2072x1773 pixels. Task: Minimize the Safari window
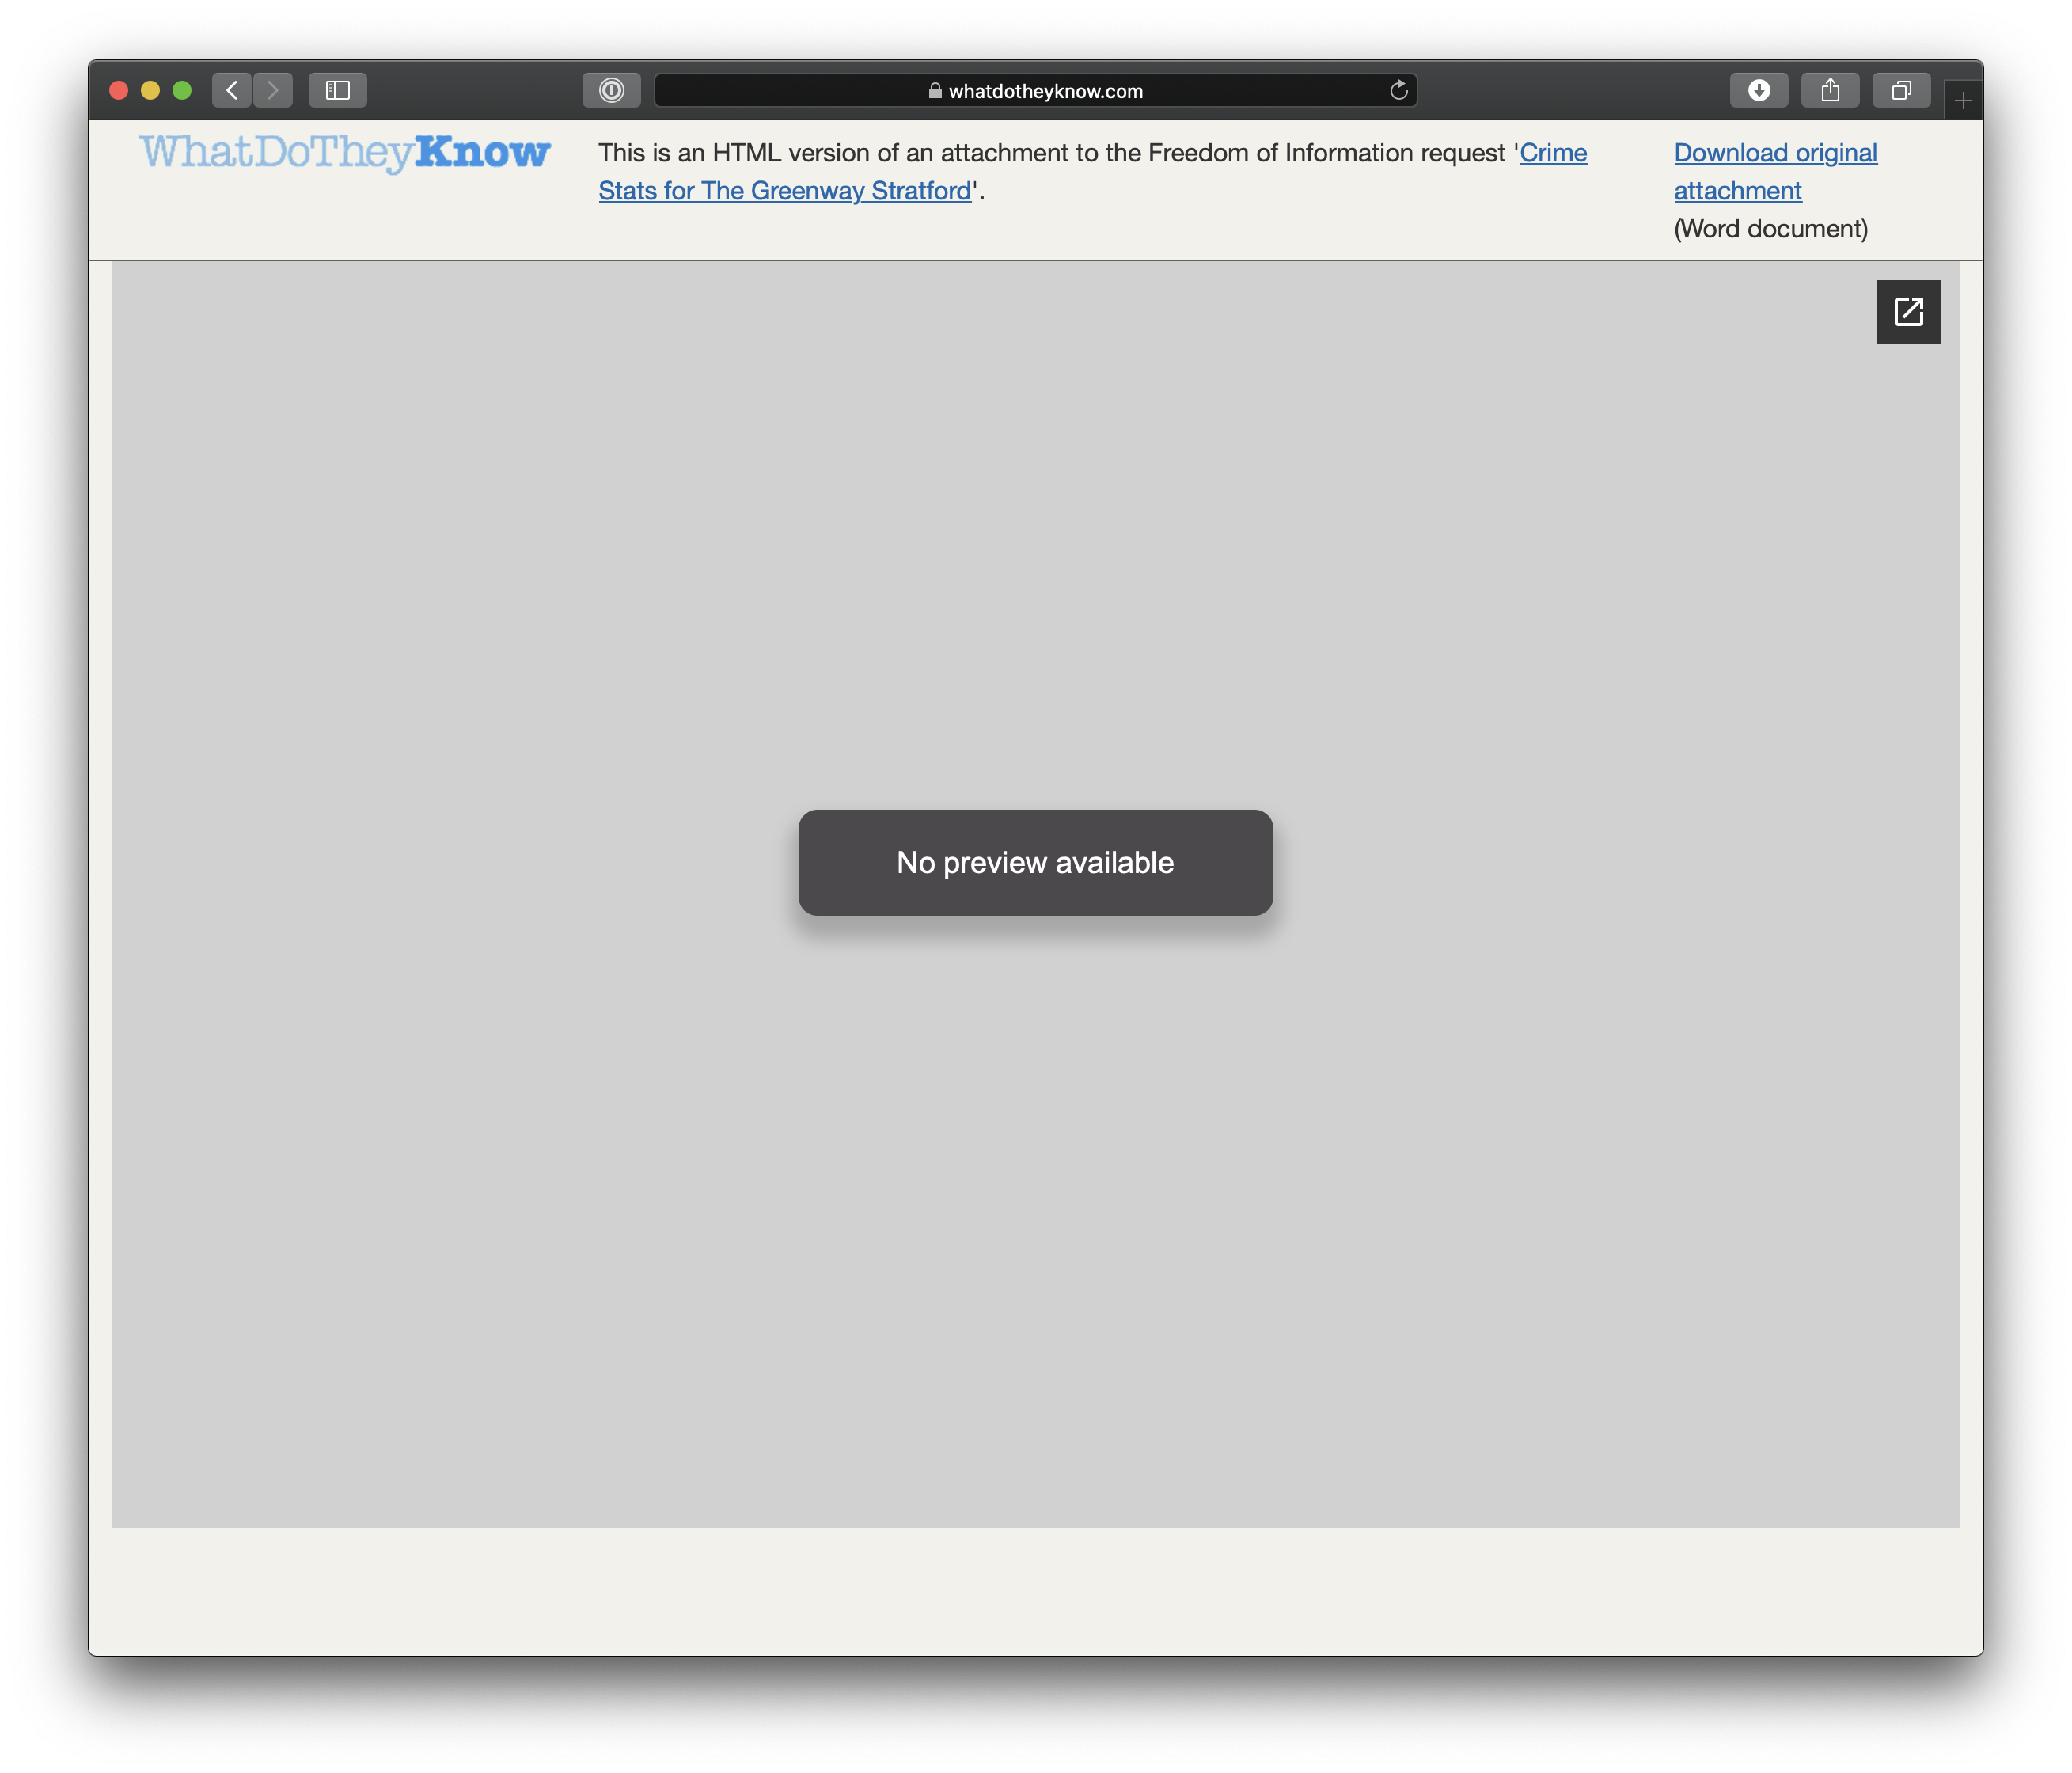coord(150,90)
